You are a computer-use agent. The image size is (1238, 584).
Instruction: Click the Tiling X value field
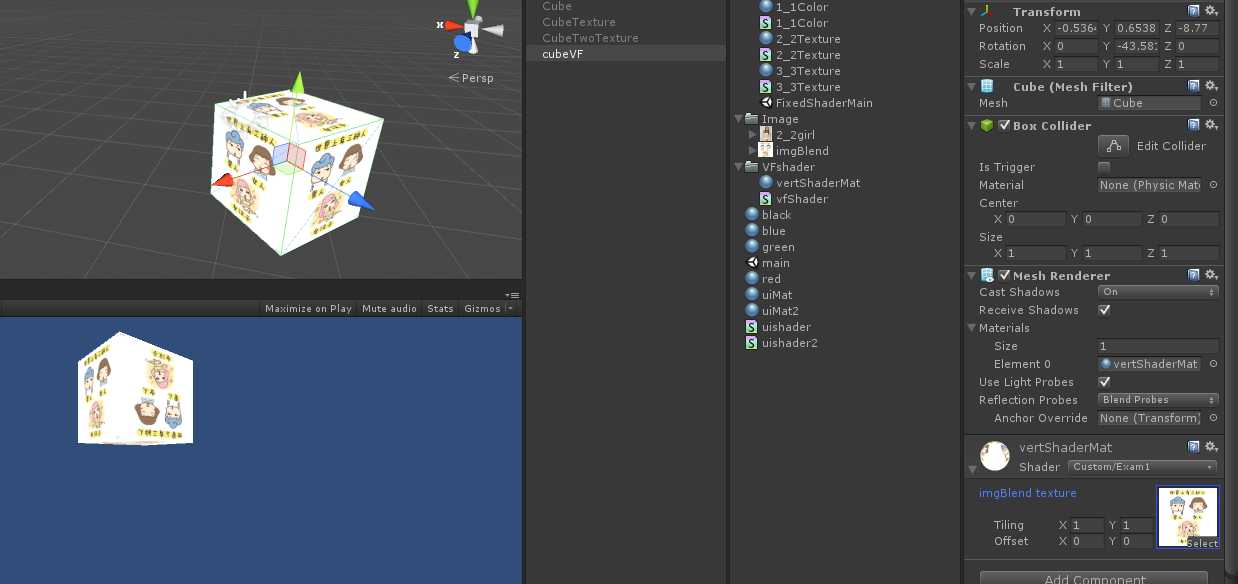click(x=1088, y=525)
